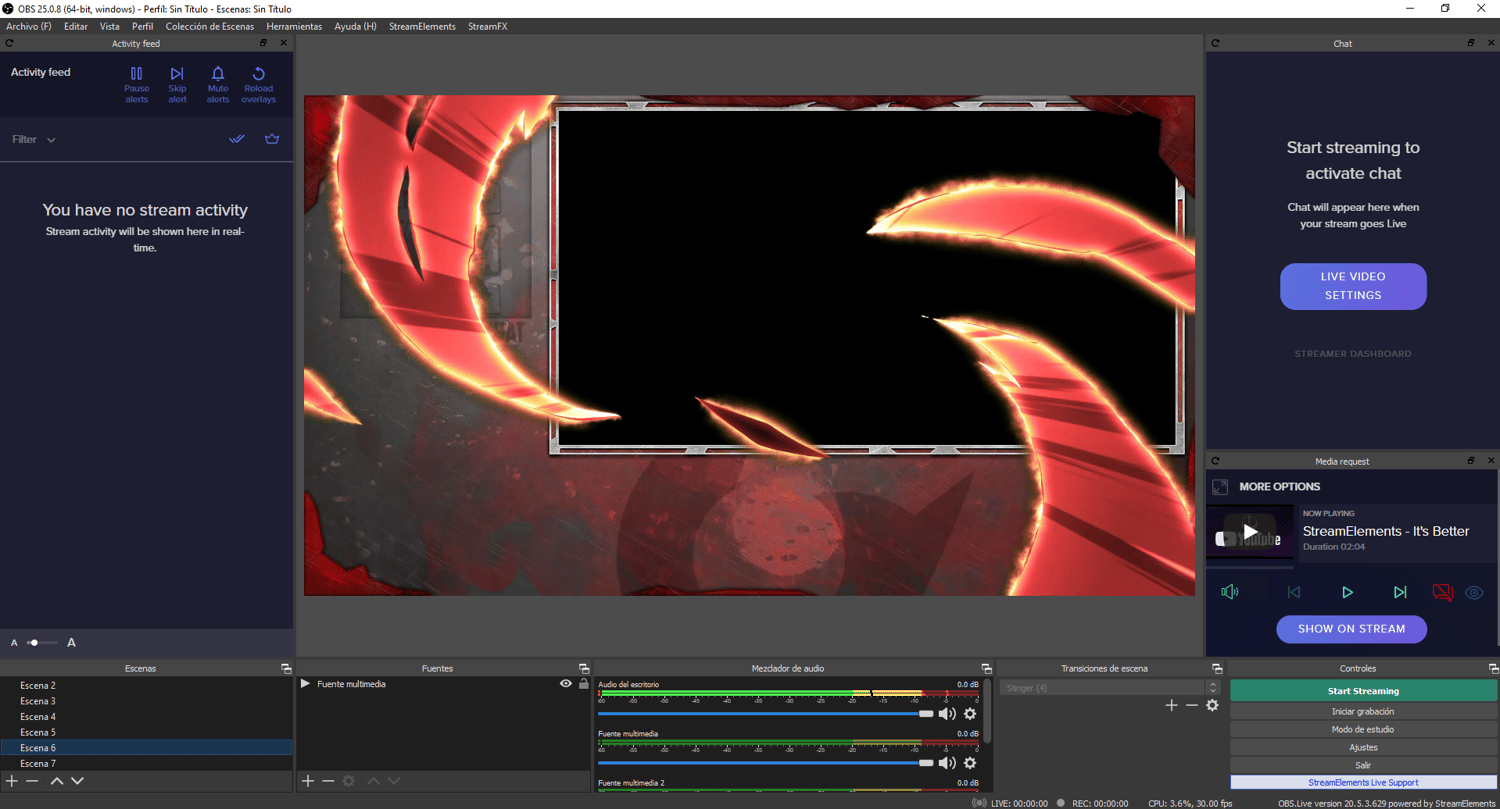Enable Modo de estudio

pyautogui.click(x=1364, y=729)
